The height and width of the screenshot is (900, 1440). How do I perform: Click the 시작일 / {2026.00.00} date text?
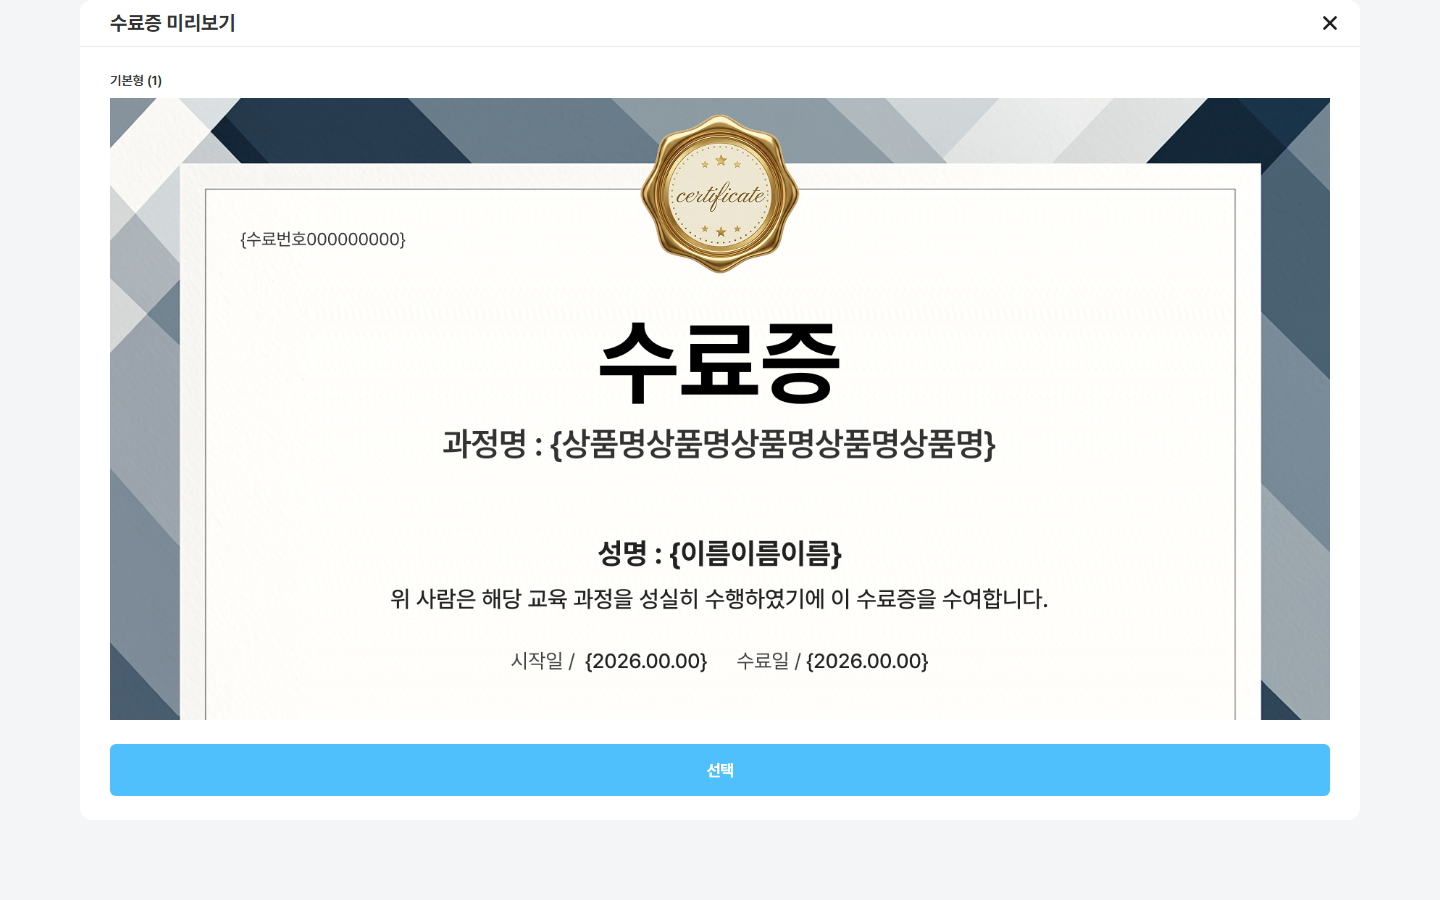pyautogui.click(x=609, y=661)
